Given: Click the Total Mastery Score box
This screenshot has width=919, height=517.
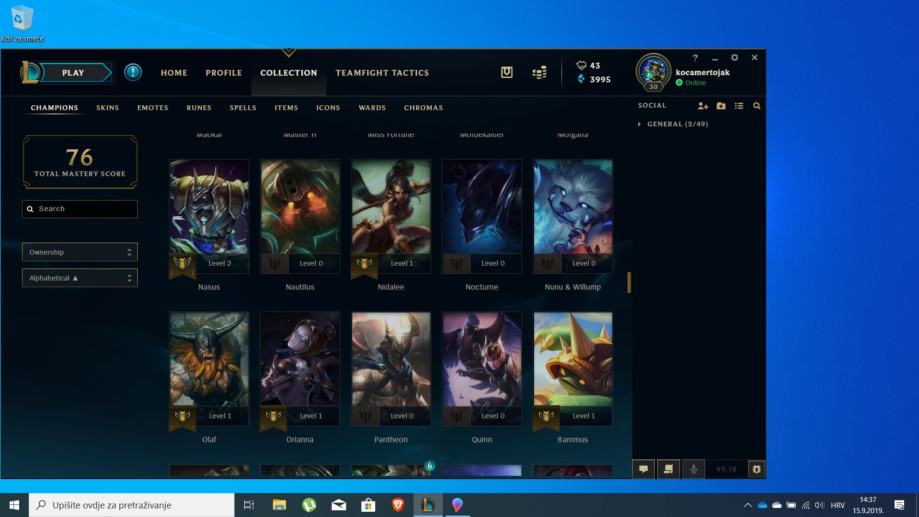Looking at the screenshot, I should 80,162.
